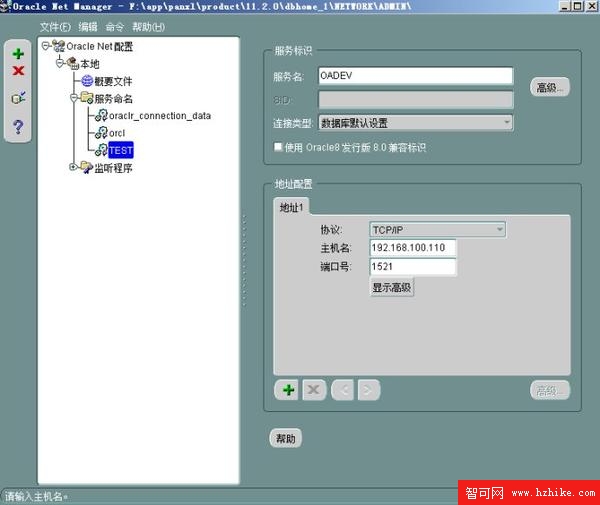Minimize the Oracle Net Manager window
Viewport: 600px width, 505px height.
(564, 6)
